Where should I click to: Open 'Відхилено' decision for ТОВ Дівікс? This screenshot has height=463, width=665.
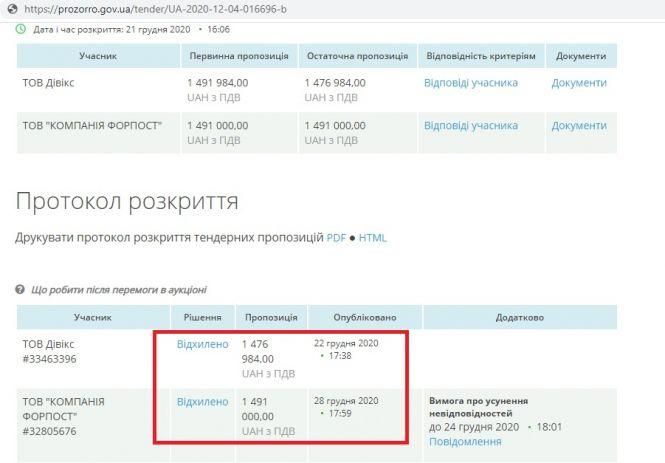[202, 344]
